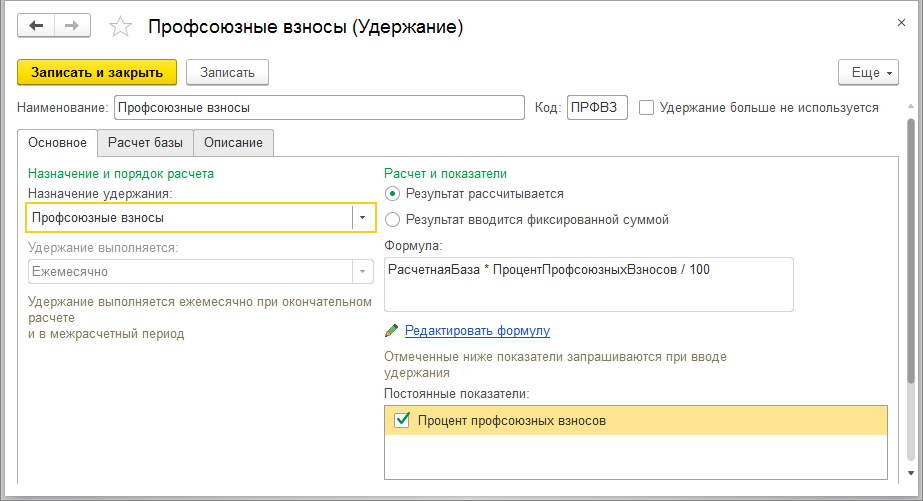Select 'Результат рассчитывается' radio option
The image size is (923, 501).
pyautogui.click(x=393, y=194)
